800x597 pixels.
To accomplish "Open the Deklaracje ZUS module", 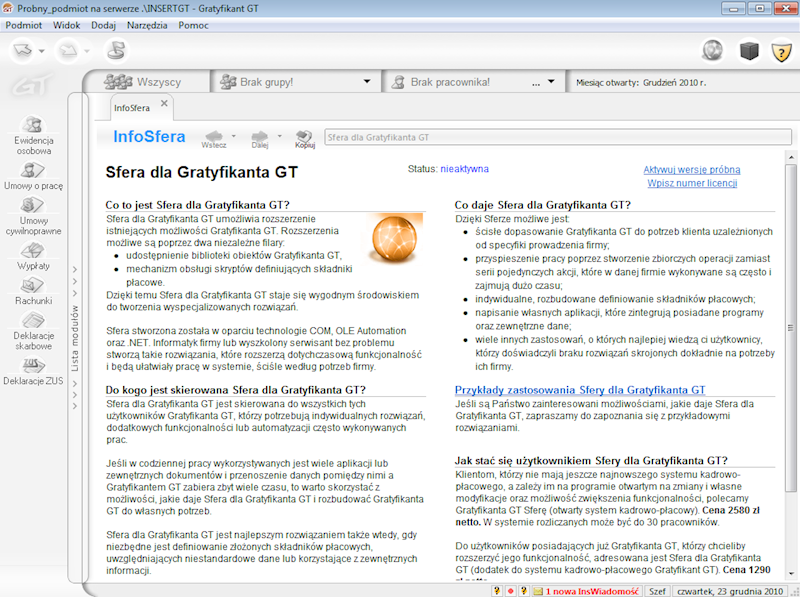I will [33, 371].
